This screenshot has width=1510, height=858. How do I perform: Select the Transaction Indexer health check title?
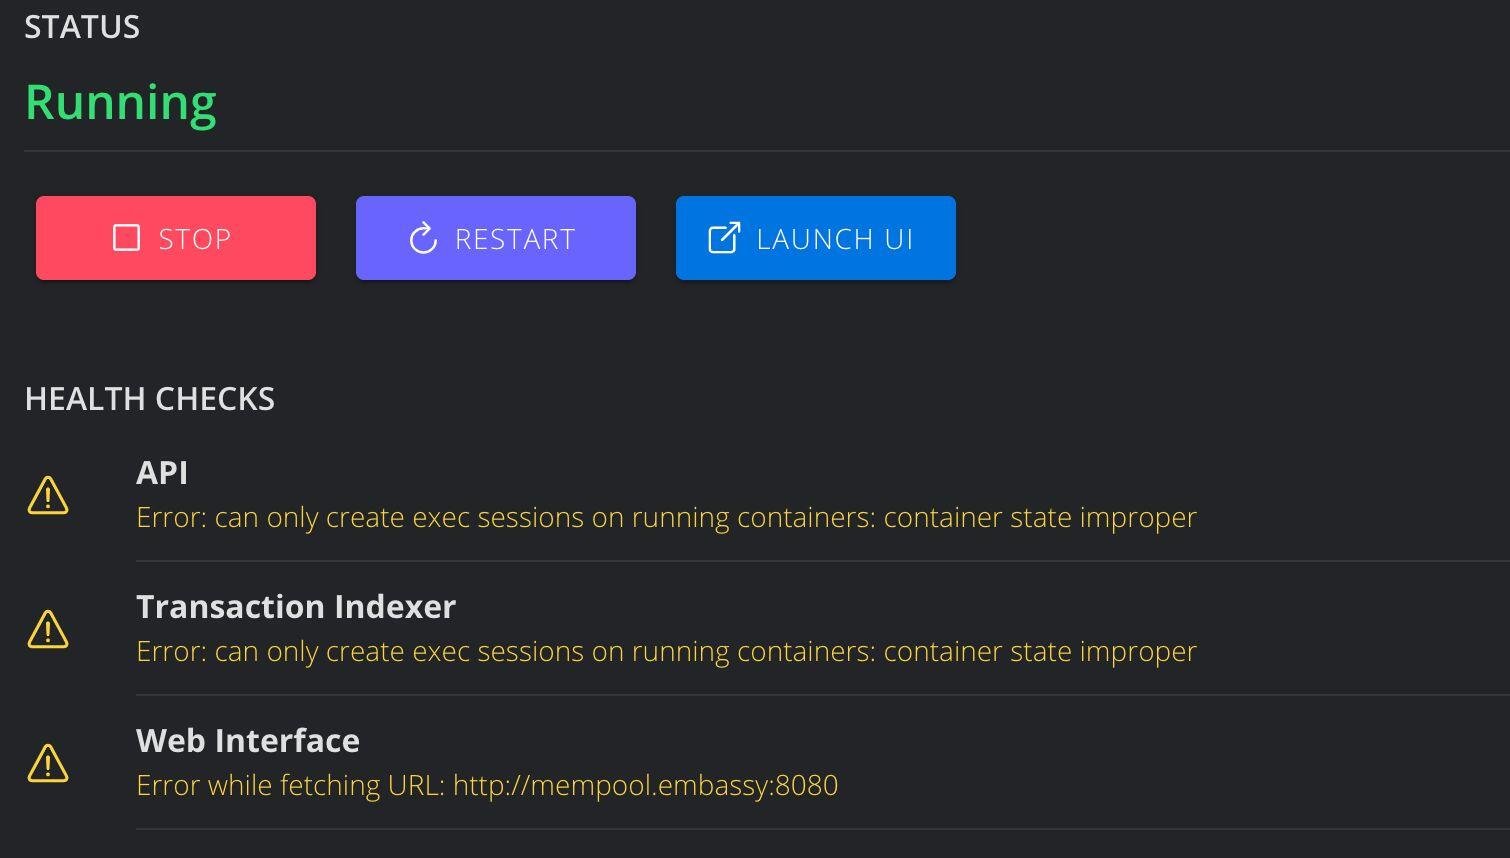(296, 606)
